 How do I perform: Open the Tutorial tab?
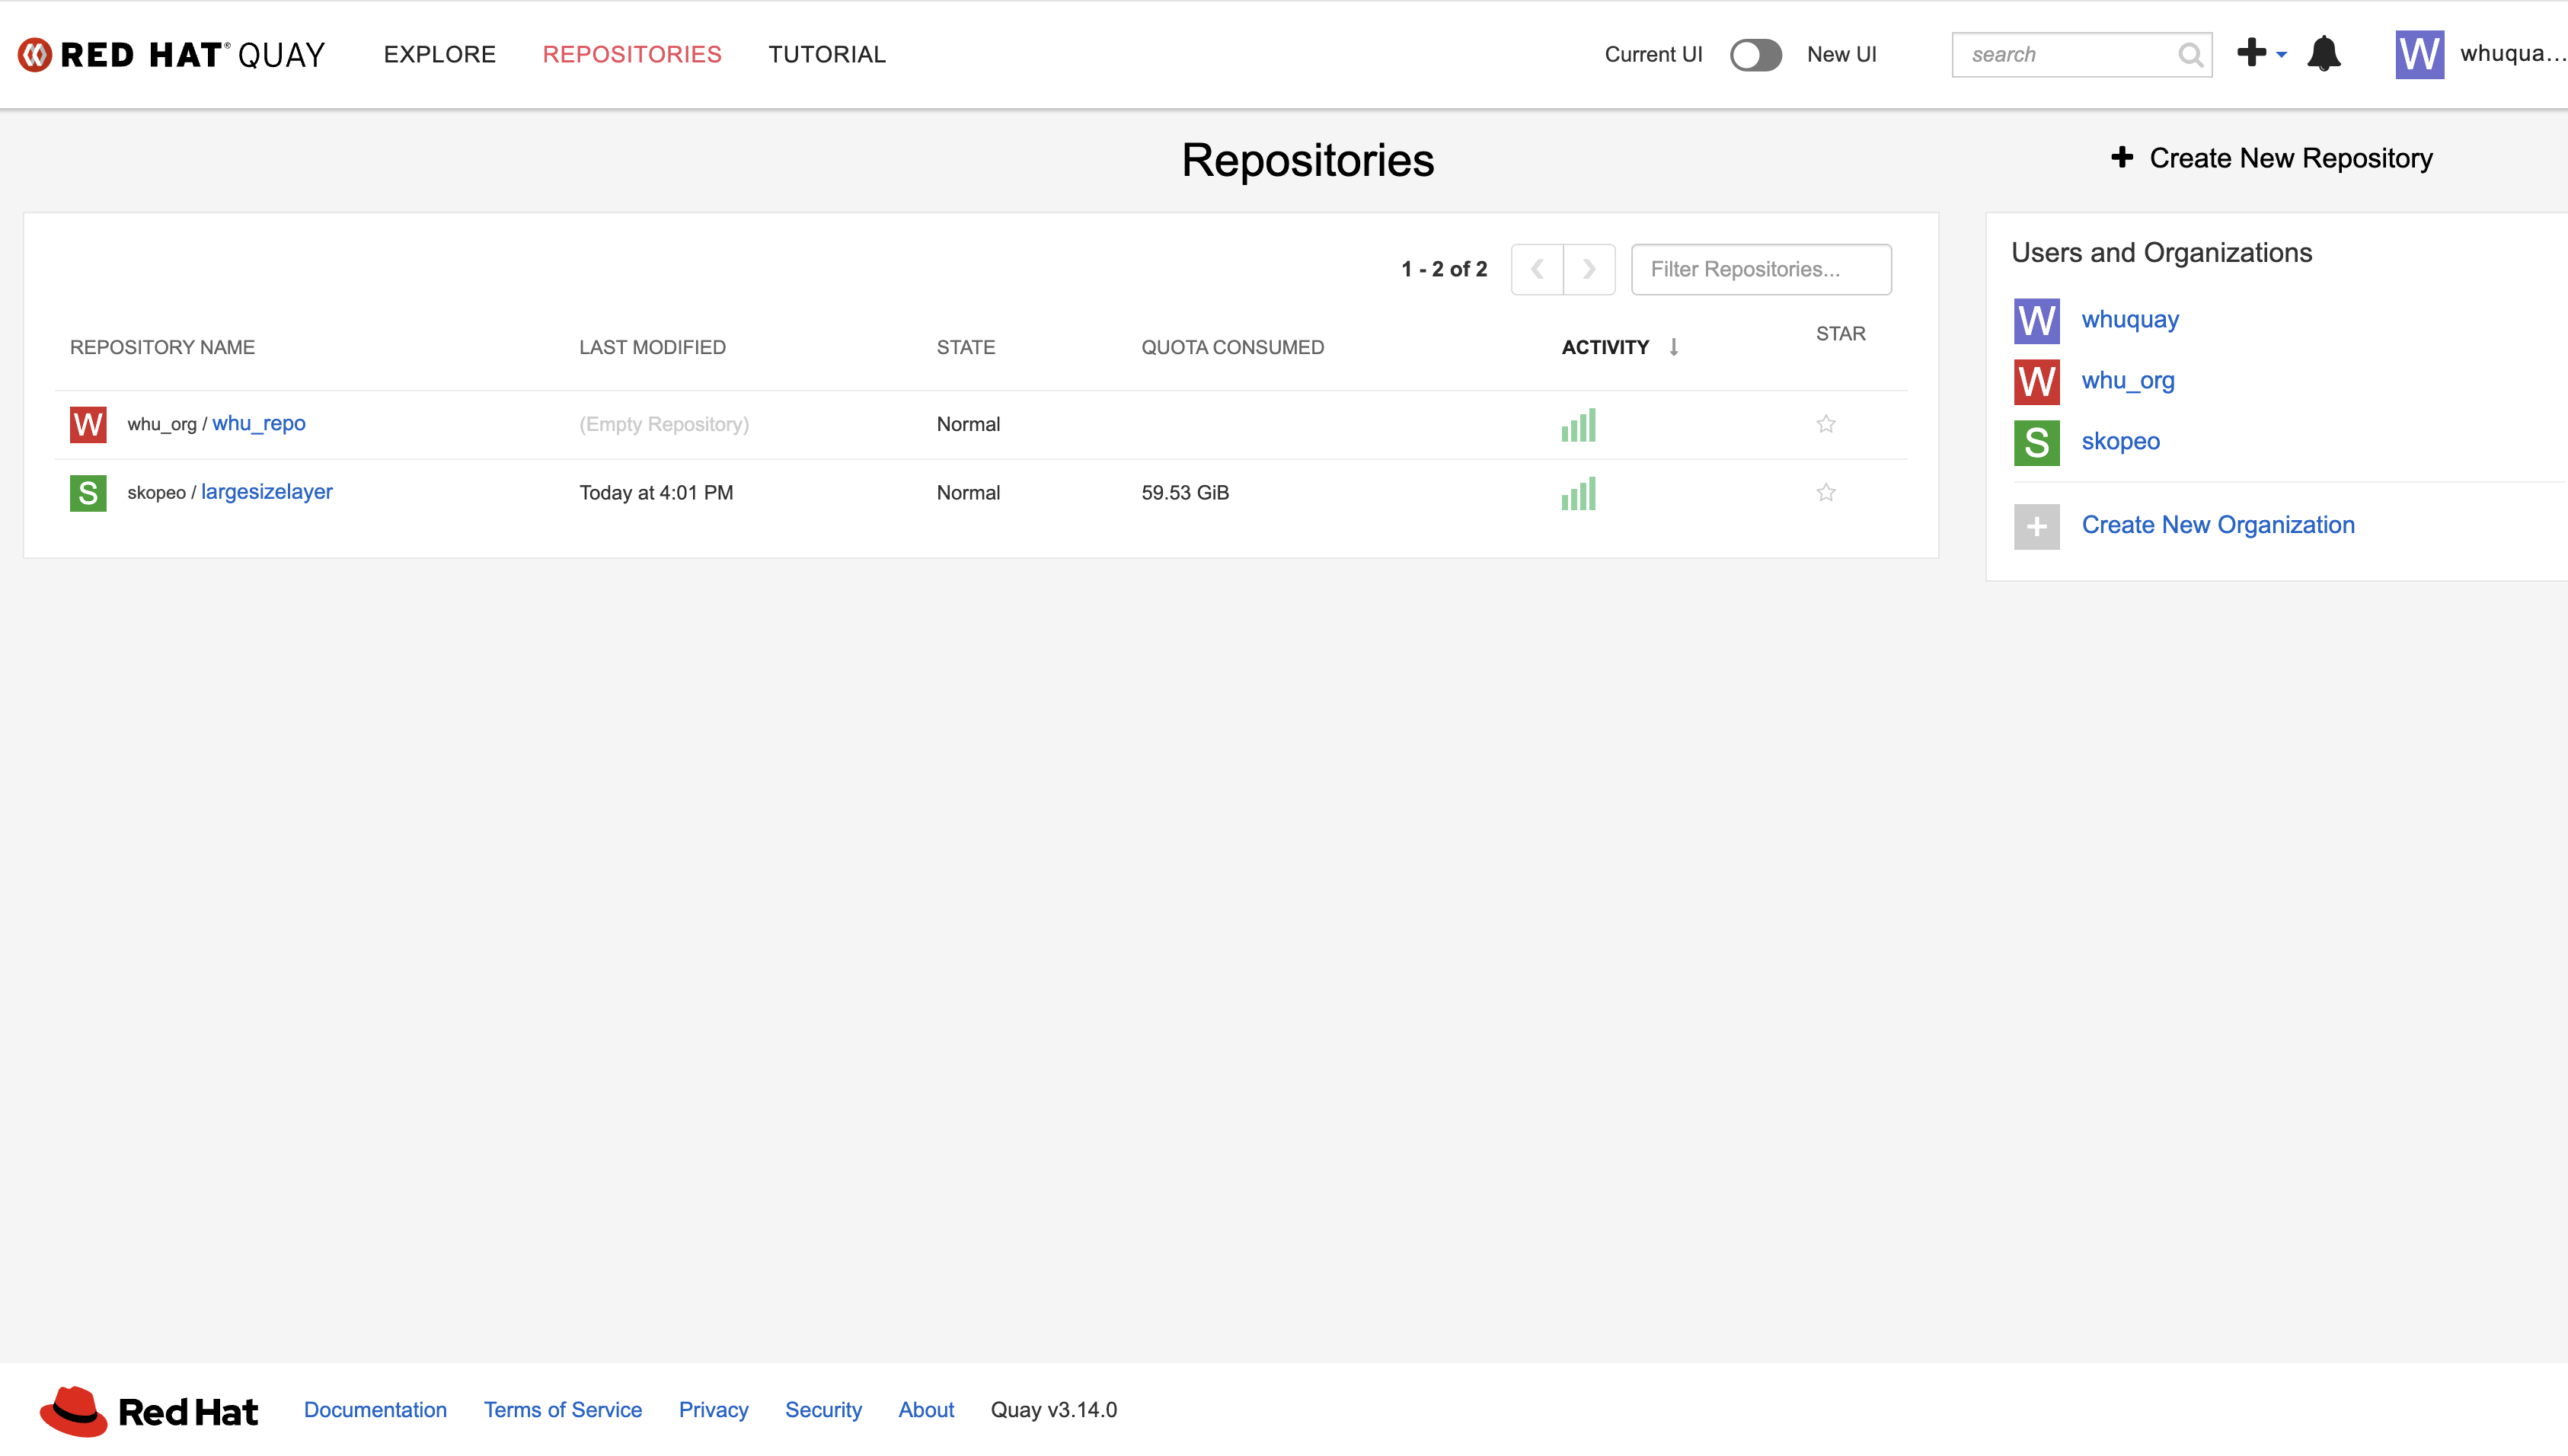point(826,54)
